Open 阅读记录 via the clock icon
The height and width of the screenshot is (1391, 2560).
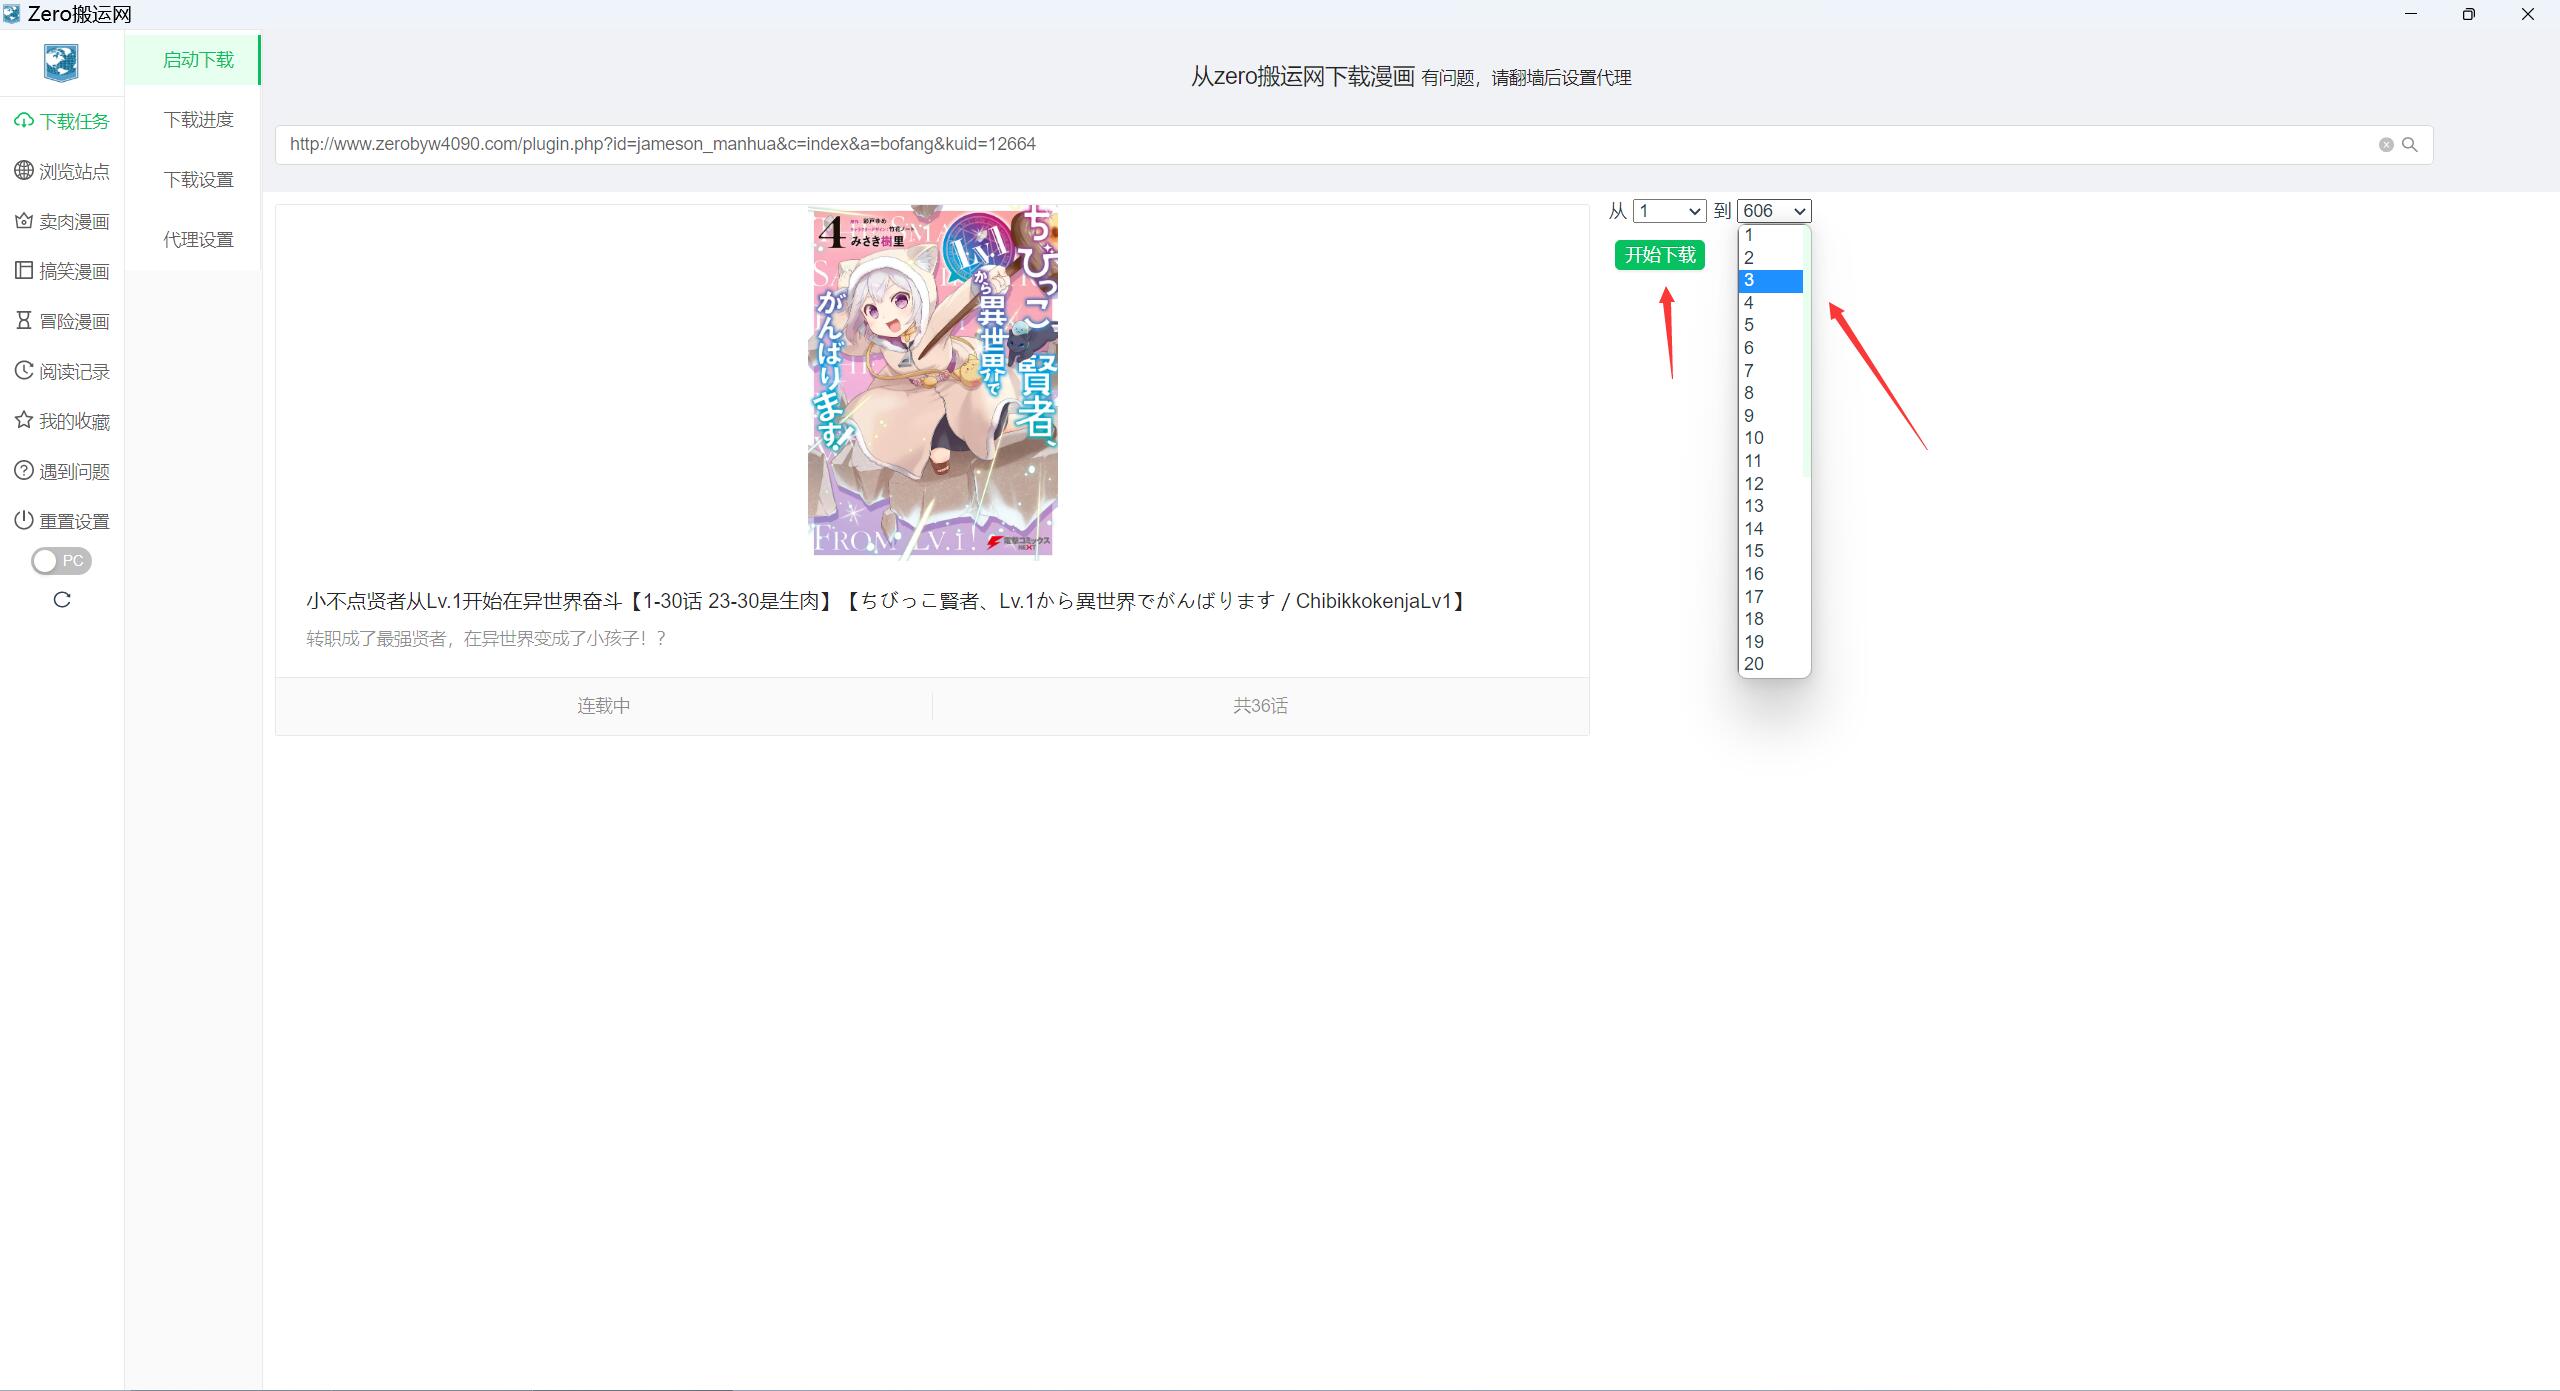(24, 371)
